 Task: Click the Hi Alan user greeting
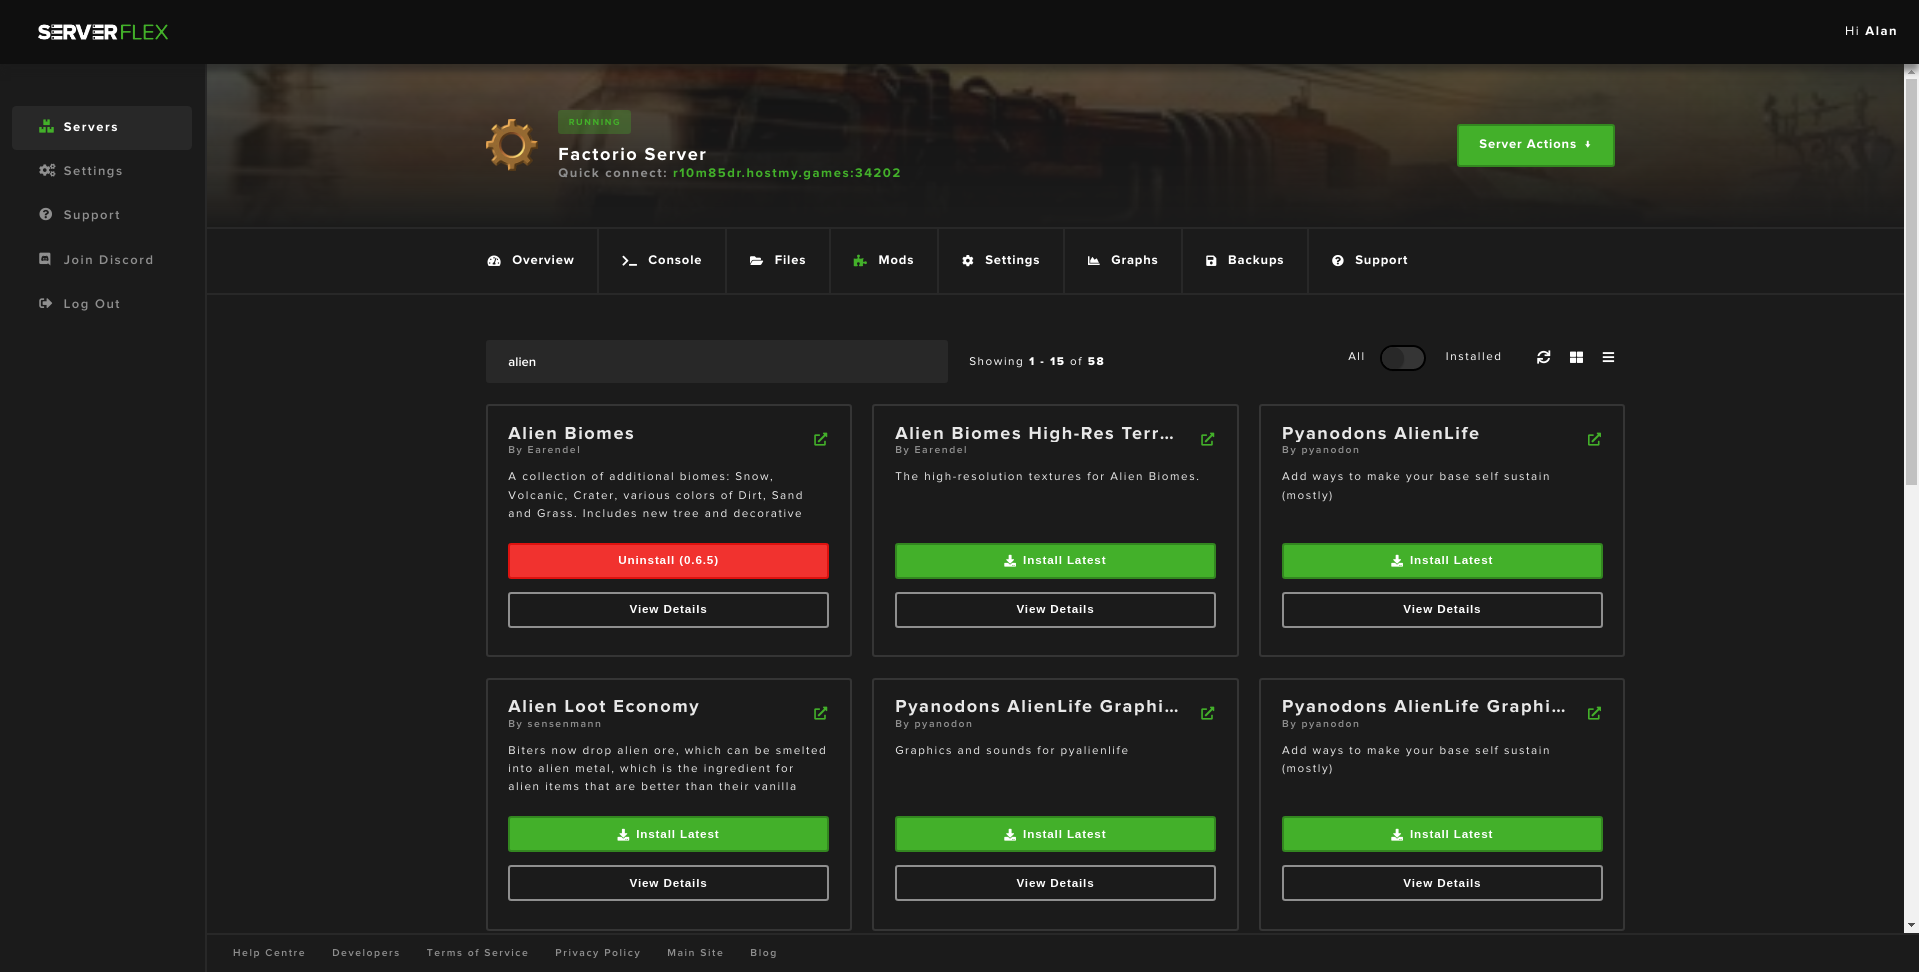[x=1870, y=31]
